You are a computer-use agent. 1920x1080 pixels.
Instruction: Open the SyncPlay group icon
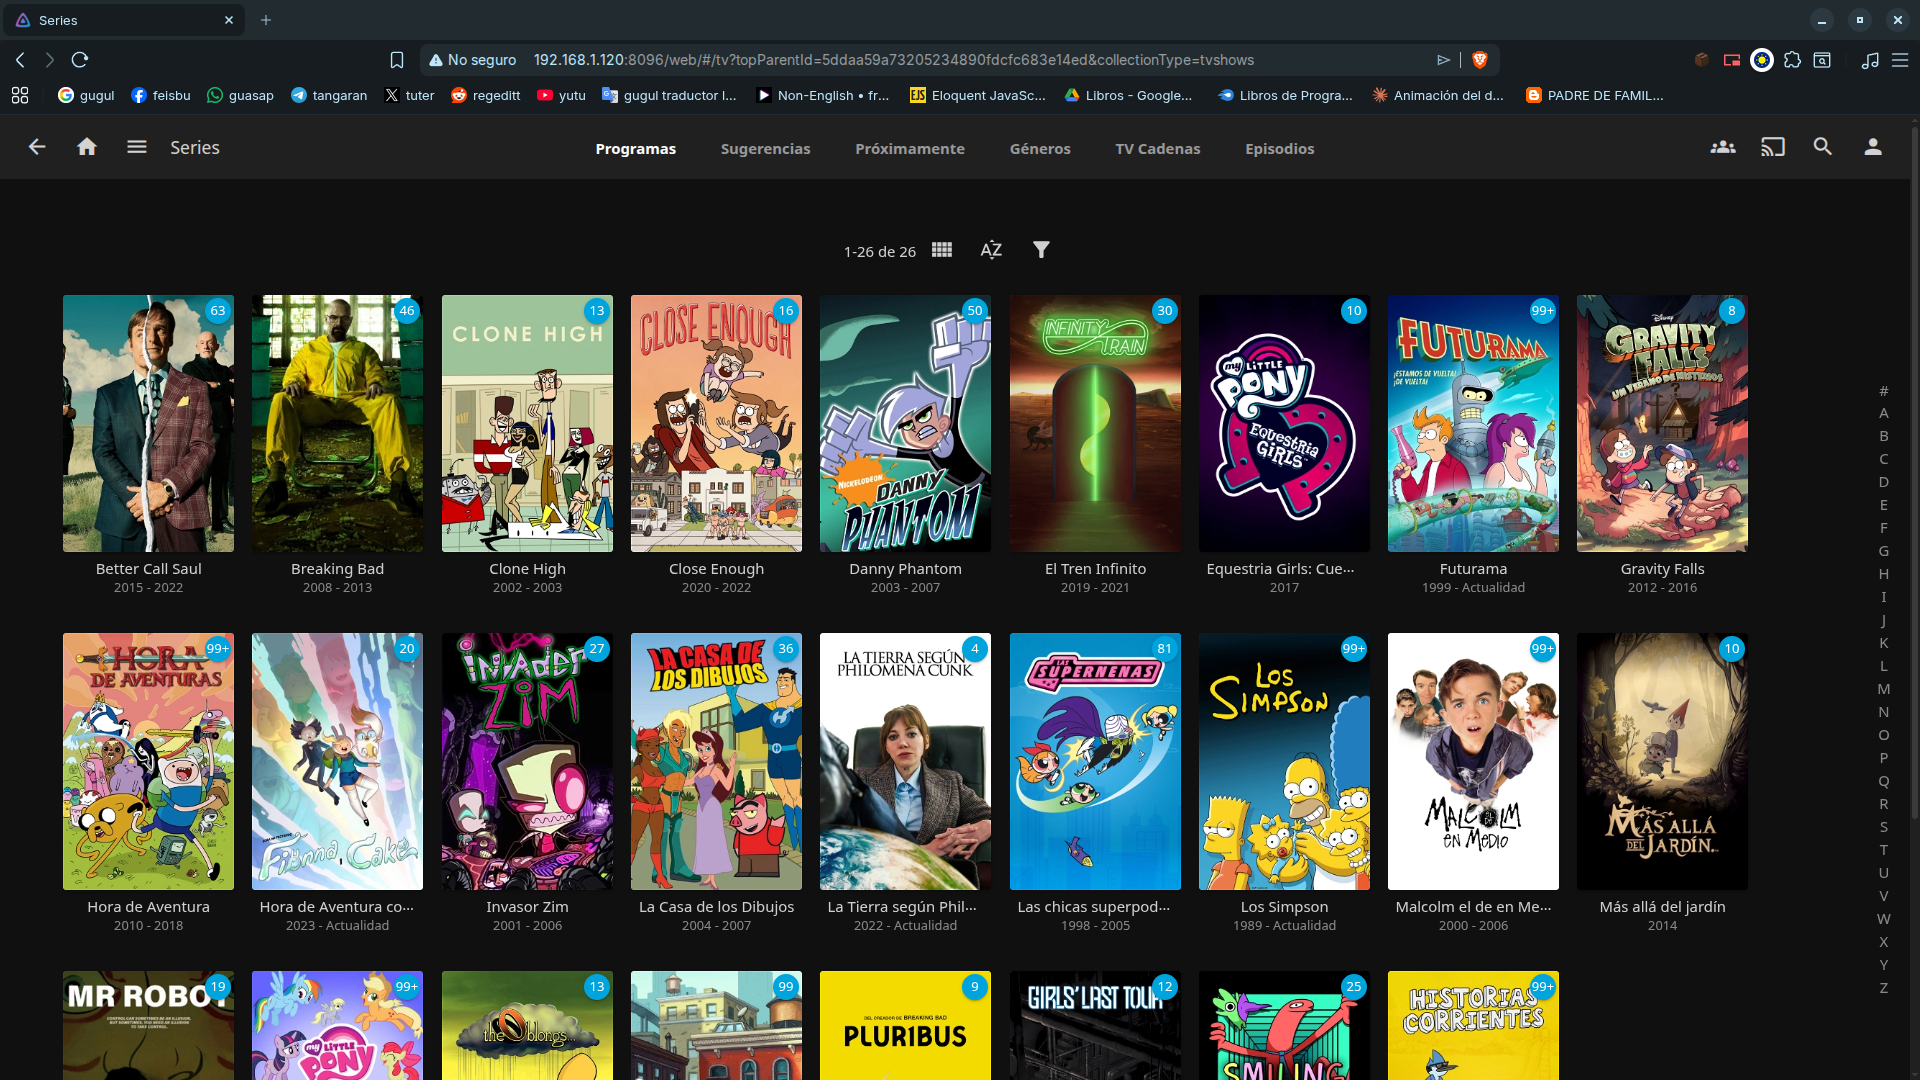point(1722,147)
